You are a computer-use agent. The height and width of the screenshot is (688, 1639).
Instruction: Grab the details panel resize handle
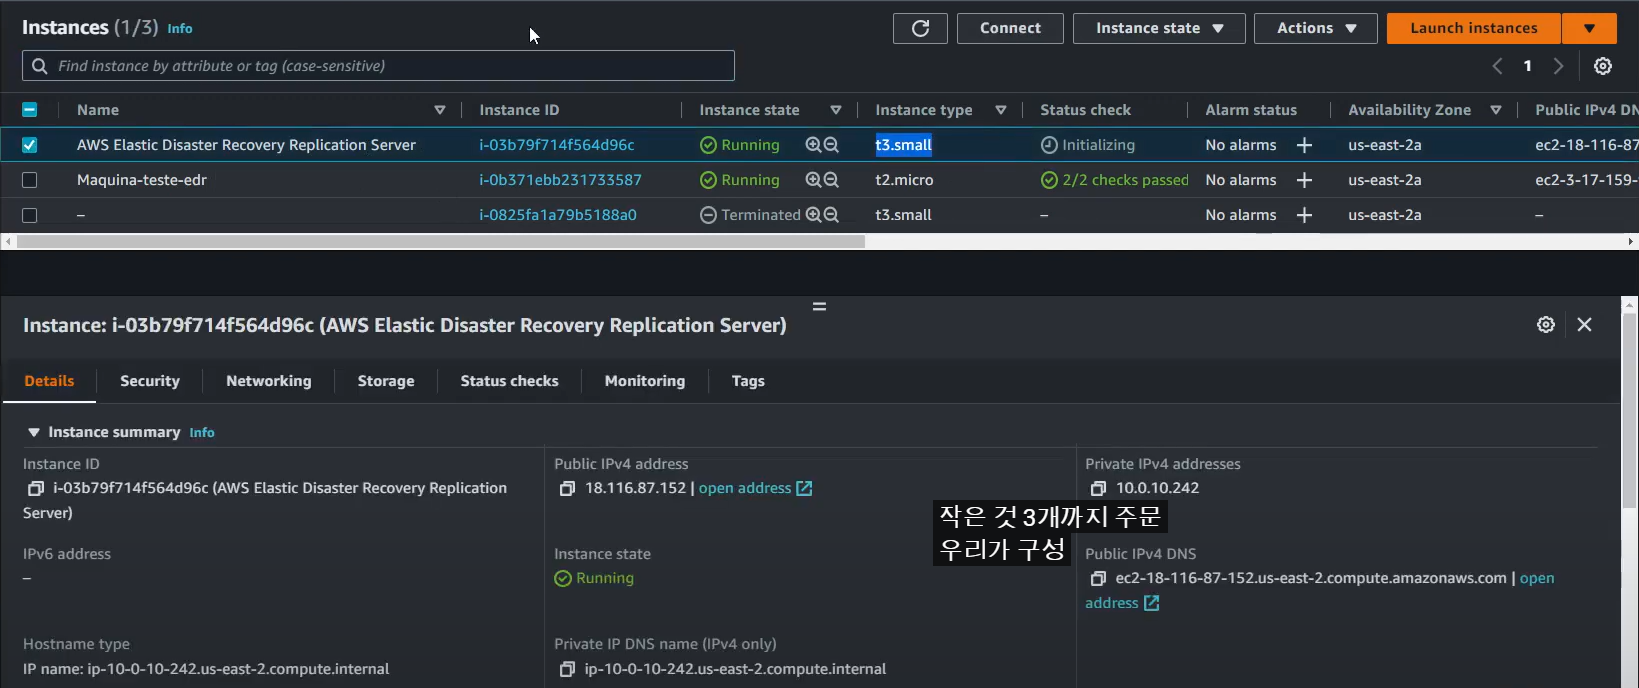click(x=819, y=306)
